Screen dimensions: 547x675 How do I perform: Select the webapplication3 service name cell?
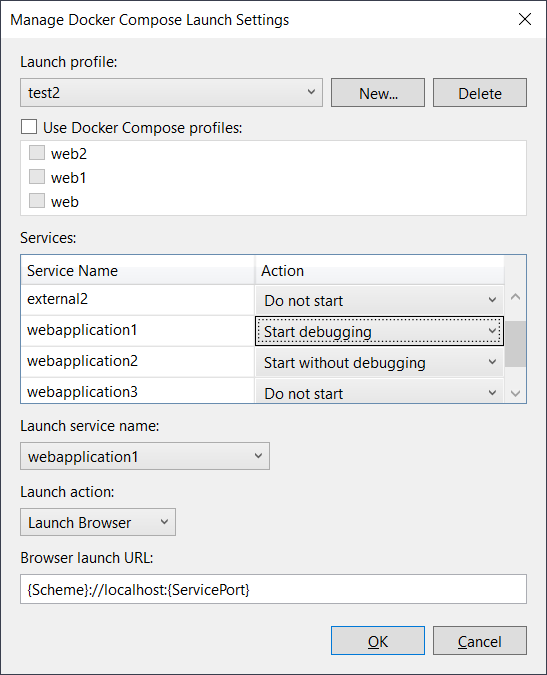click(x=137, y=391)
